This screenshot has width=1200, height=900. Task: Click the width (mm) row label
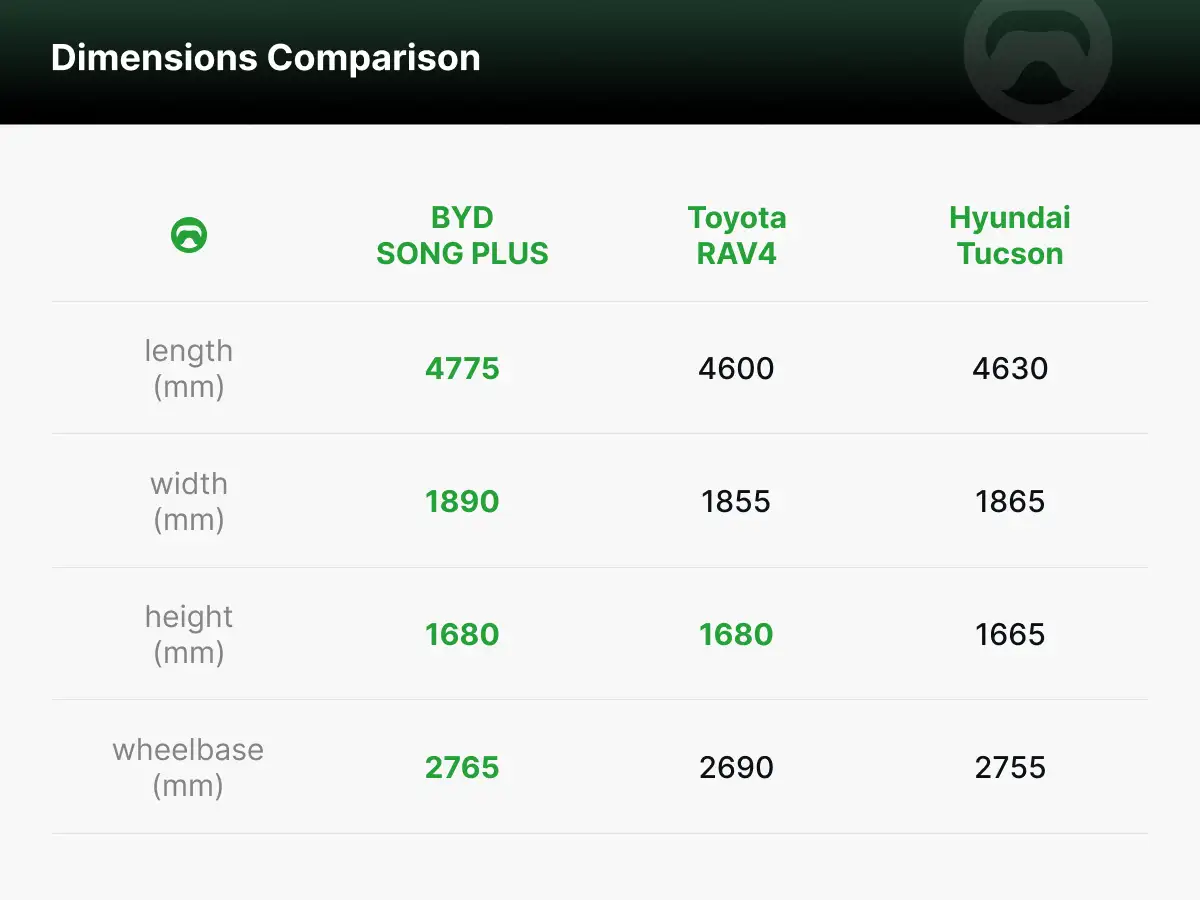189,501
